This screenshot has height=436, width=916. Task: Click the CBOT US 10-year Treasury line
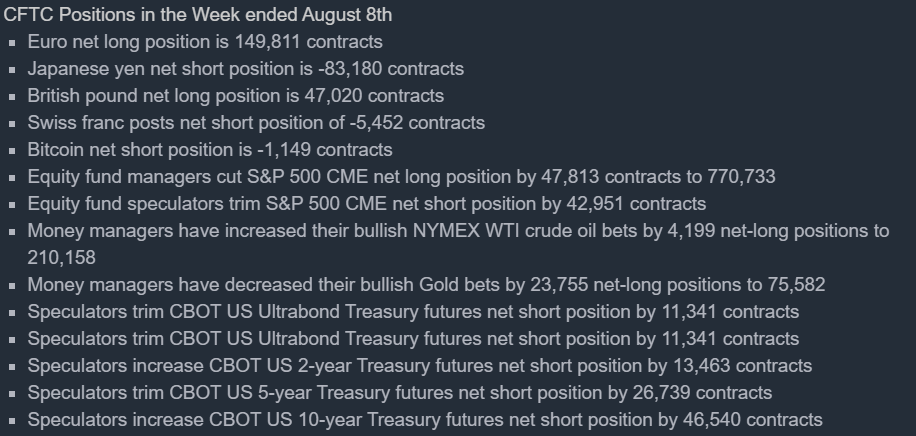[425, 420]
